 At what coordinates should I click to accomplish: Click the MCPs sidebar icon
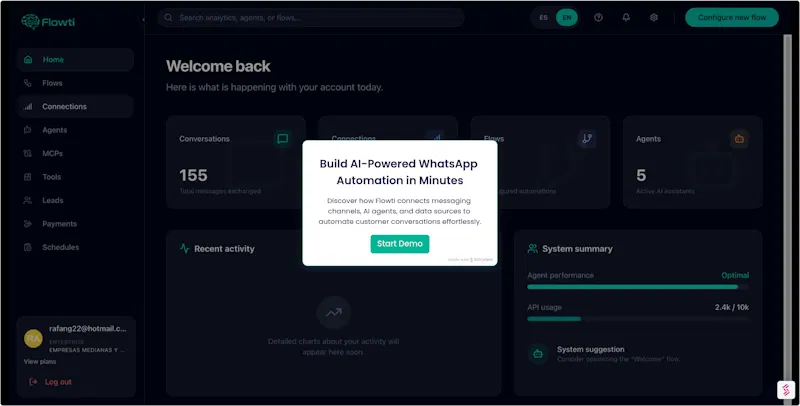point(28,154)
